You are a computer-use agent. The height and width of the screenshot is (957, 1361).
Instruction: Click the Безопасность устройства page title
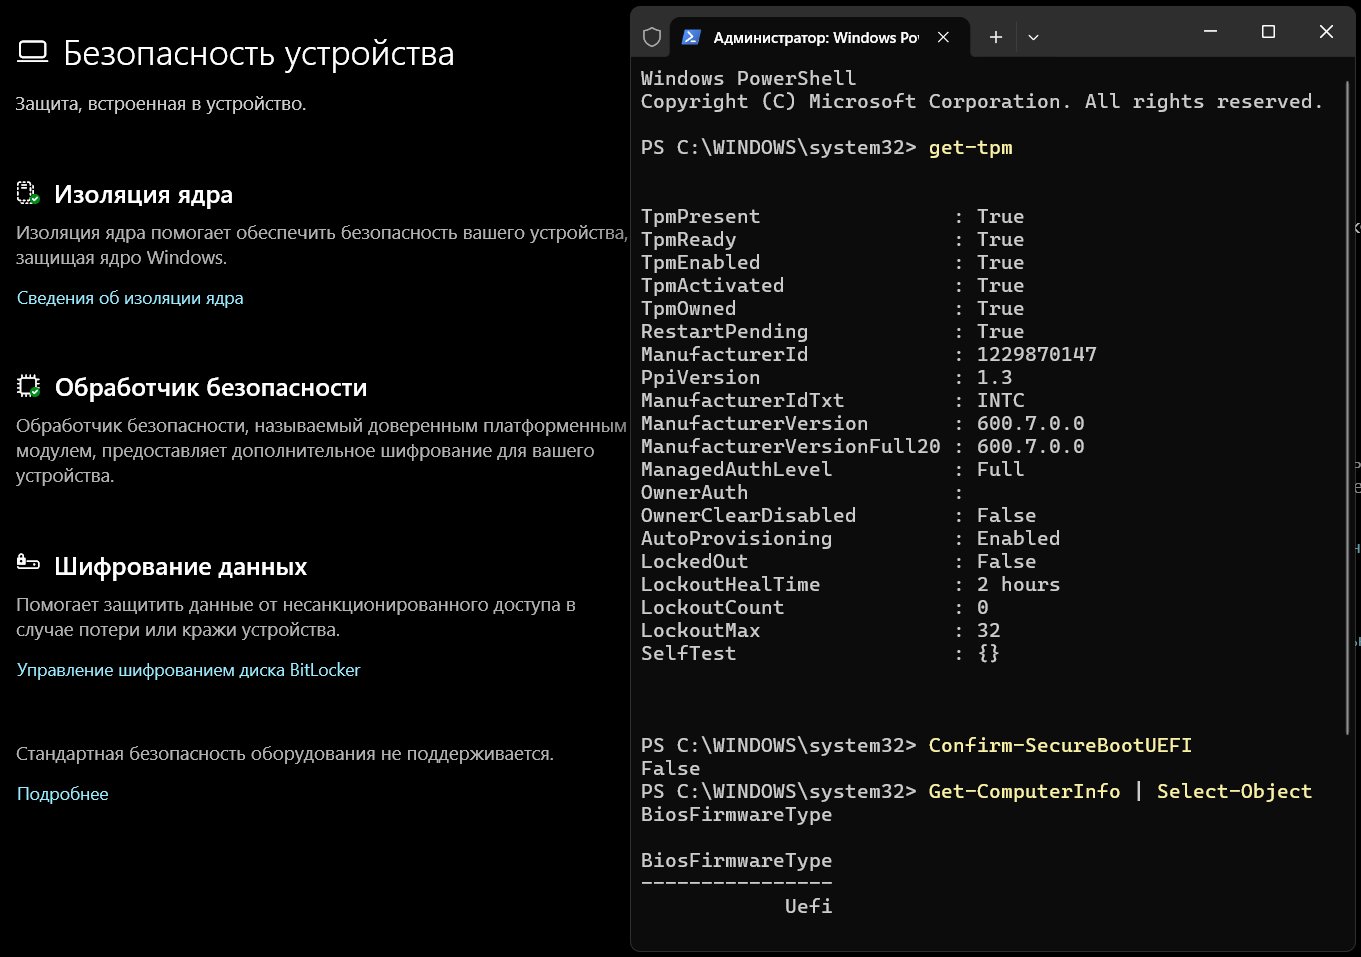tap(259, 53)
